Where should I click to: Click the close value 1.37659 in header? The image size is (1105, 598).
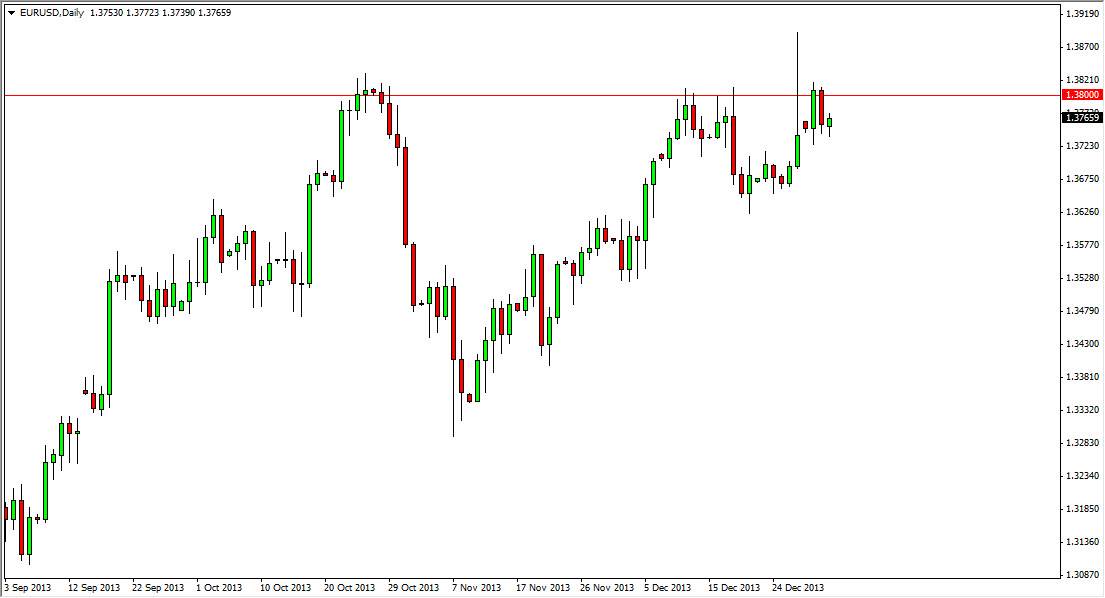click(215, 13)
